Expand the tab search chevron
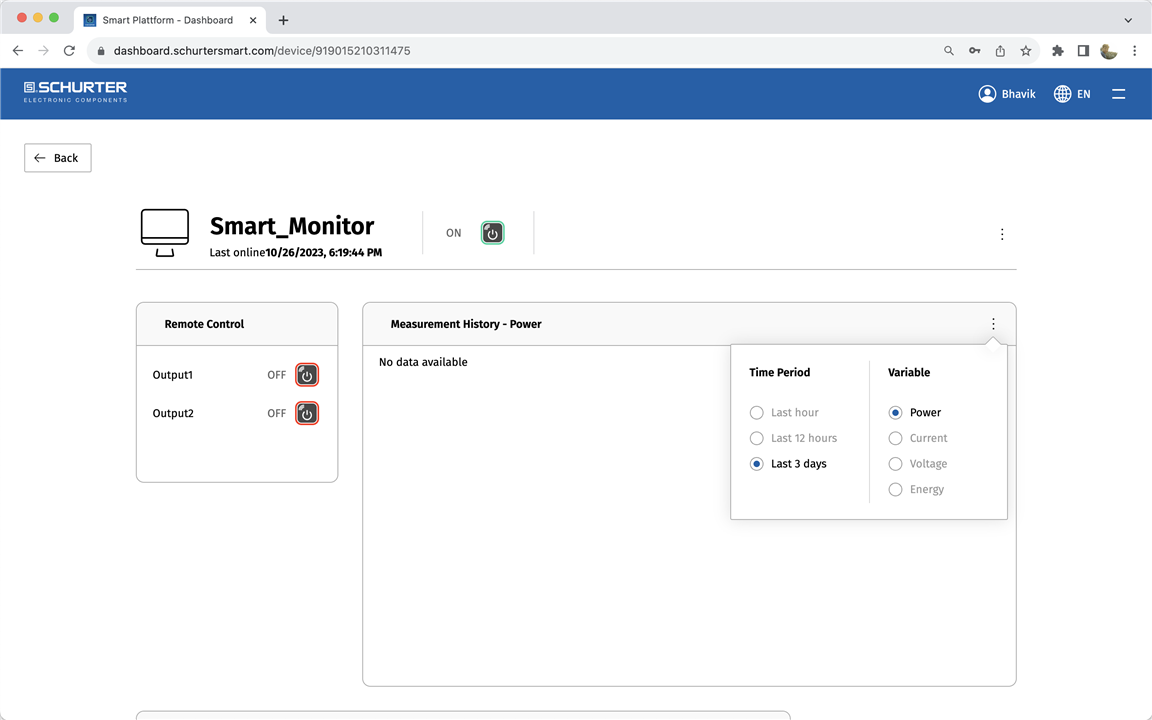 click(x=1128, y=20)
